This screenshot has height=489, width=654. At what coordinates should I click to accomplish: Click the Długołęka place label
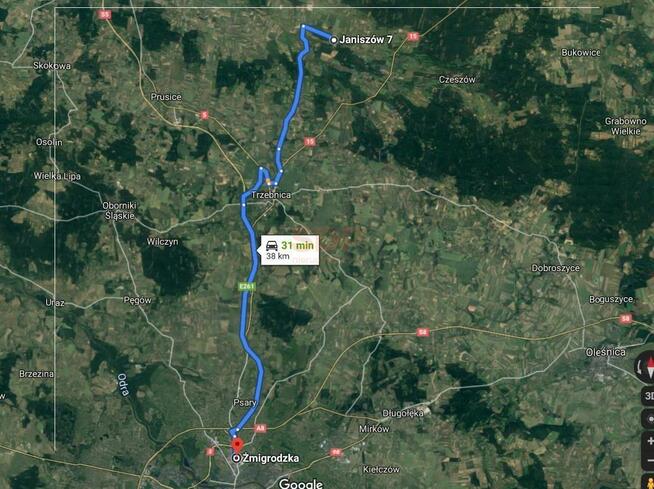(x=403, y=413)
